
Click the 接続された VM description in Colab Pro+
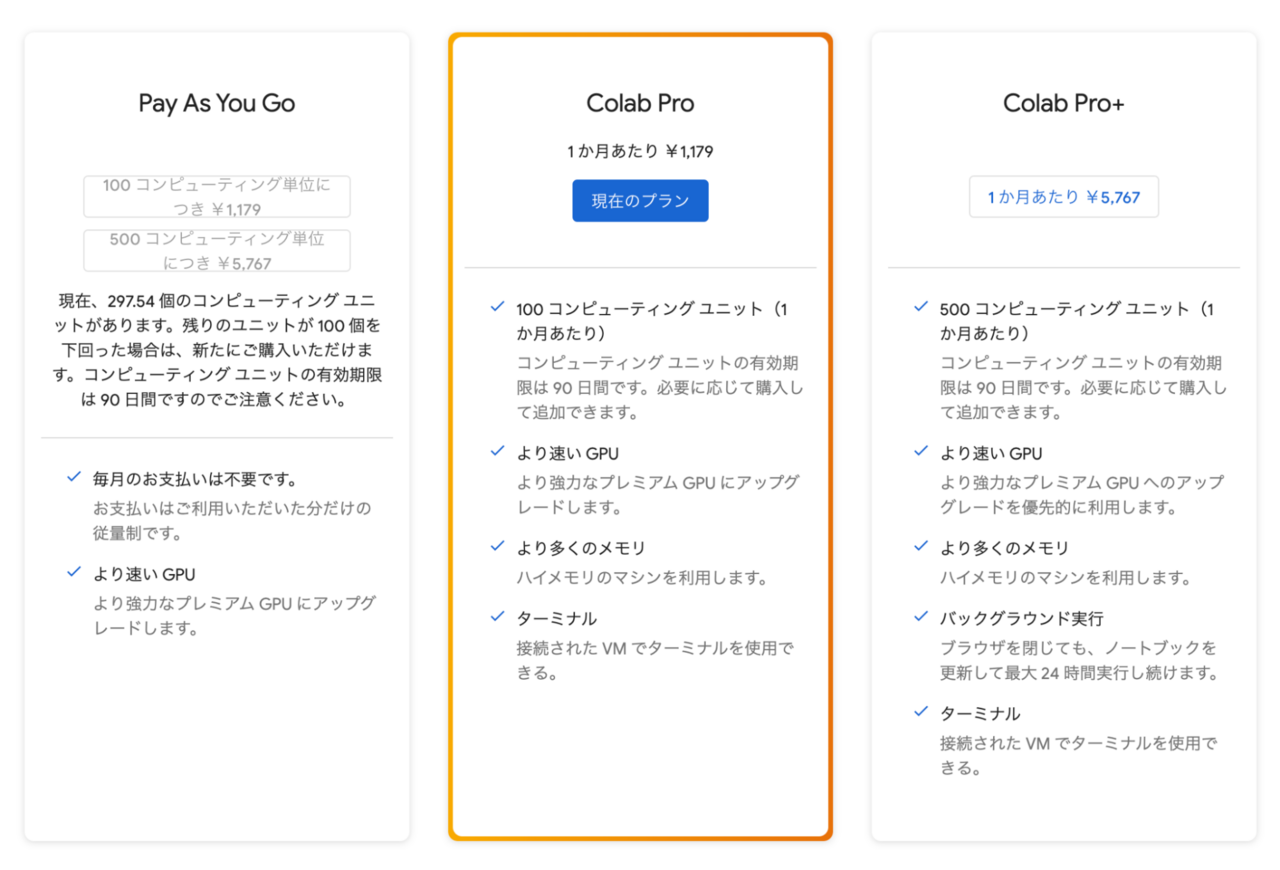(x=1079, y=755)
